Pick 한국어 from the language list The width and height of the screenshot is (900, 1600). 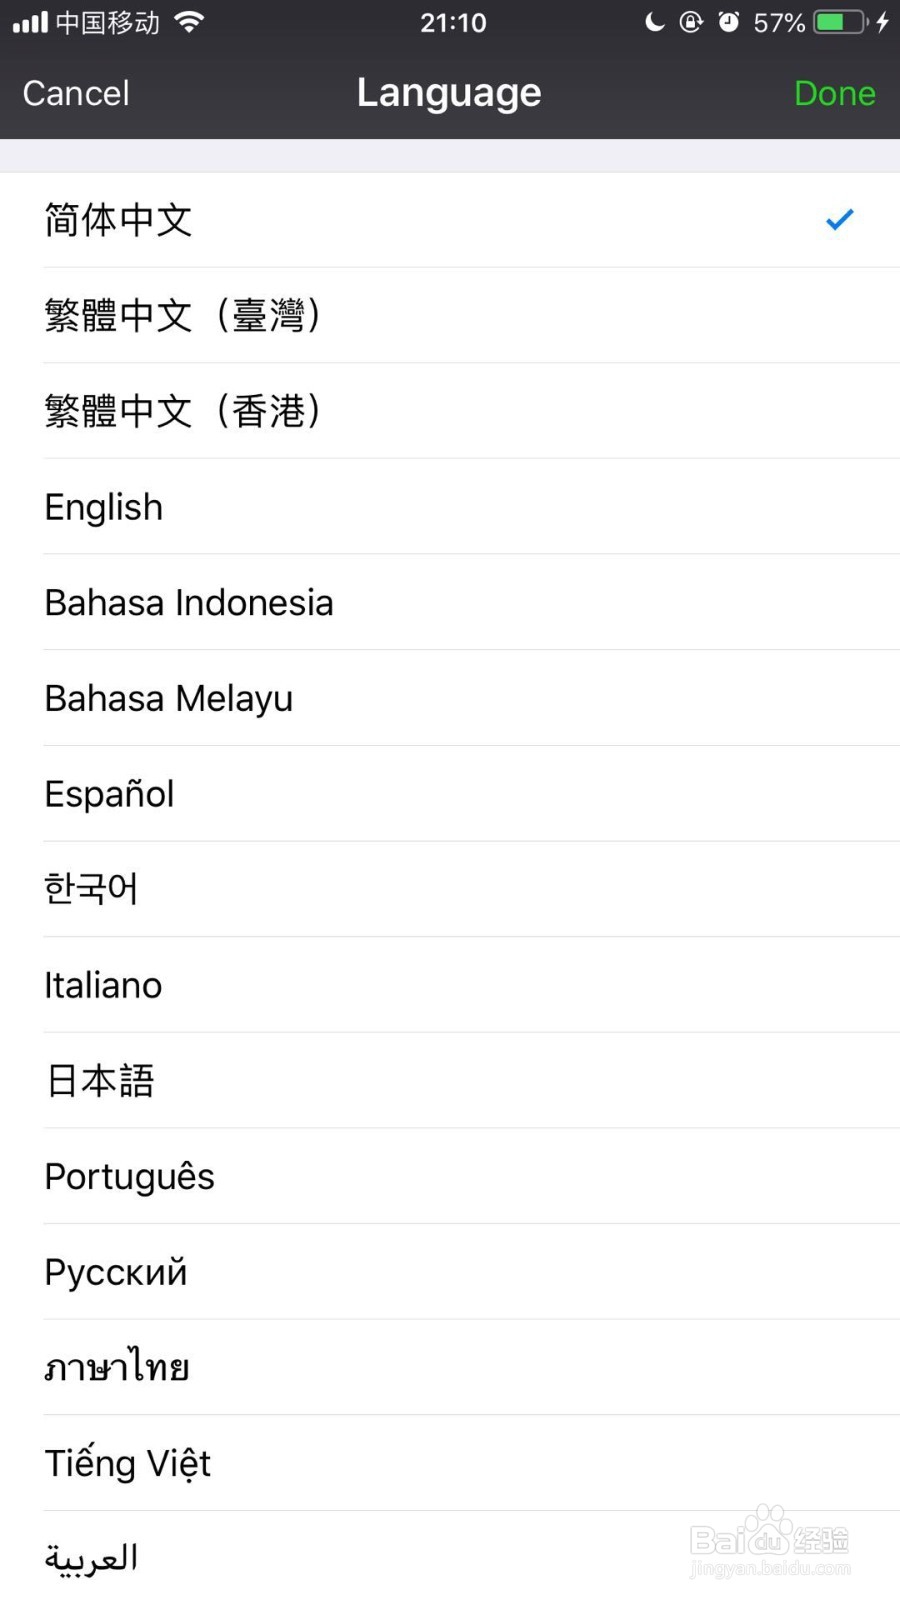(x=450, y=889)
